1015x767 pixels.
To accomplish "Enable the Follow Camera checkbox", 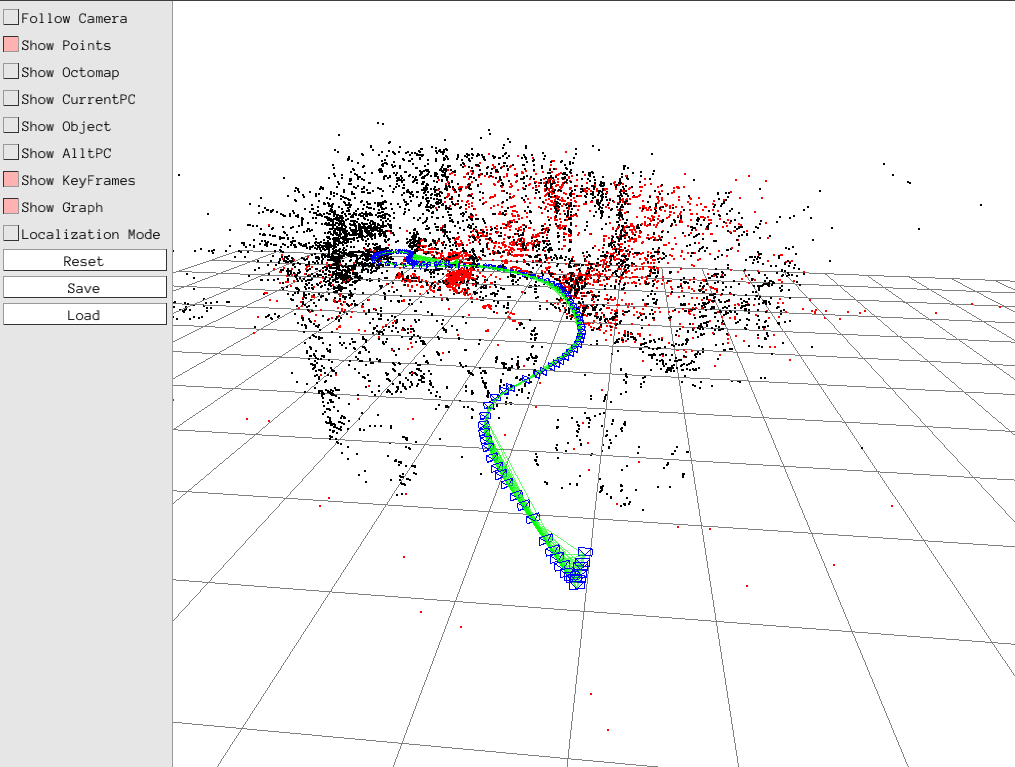I will pos(11,17).
